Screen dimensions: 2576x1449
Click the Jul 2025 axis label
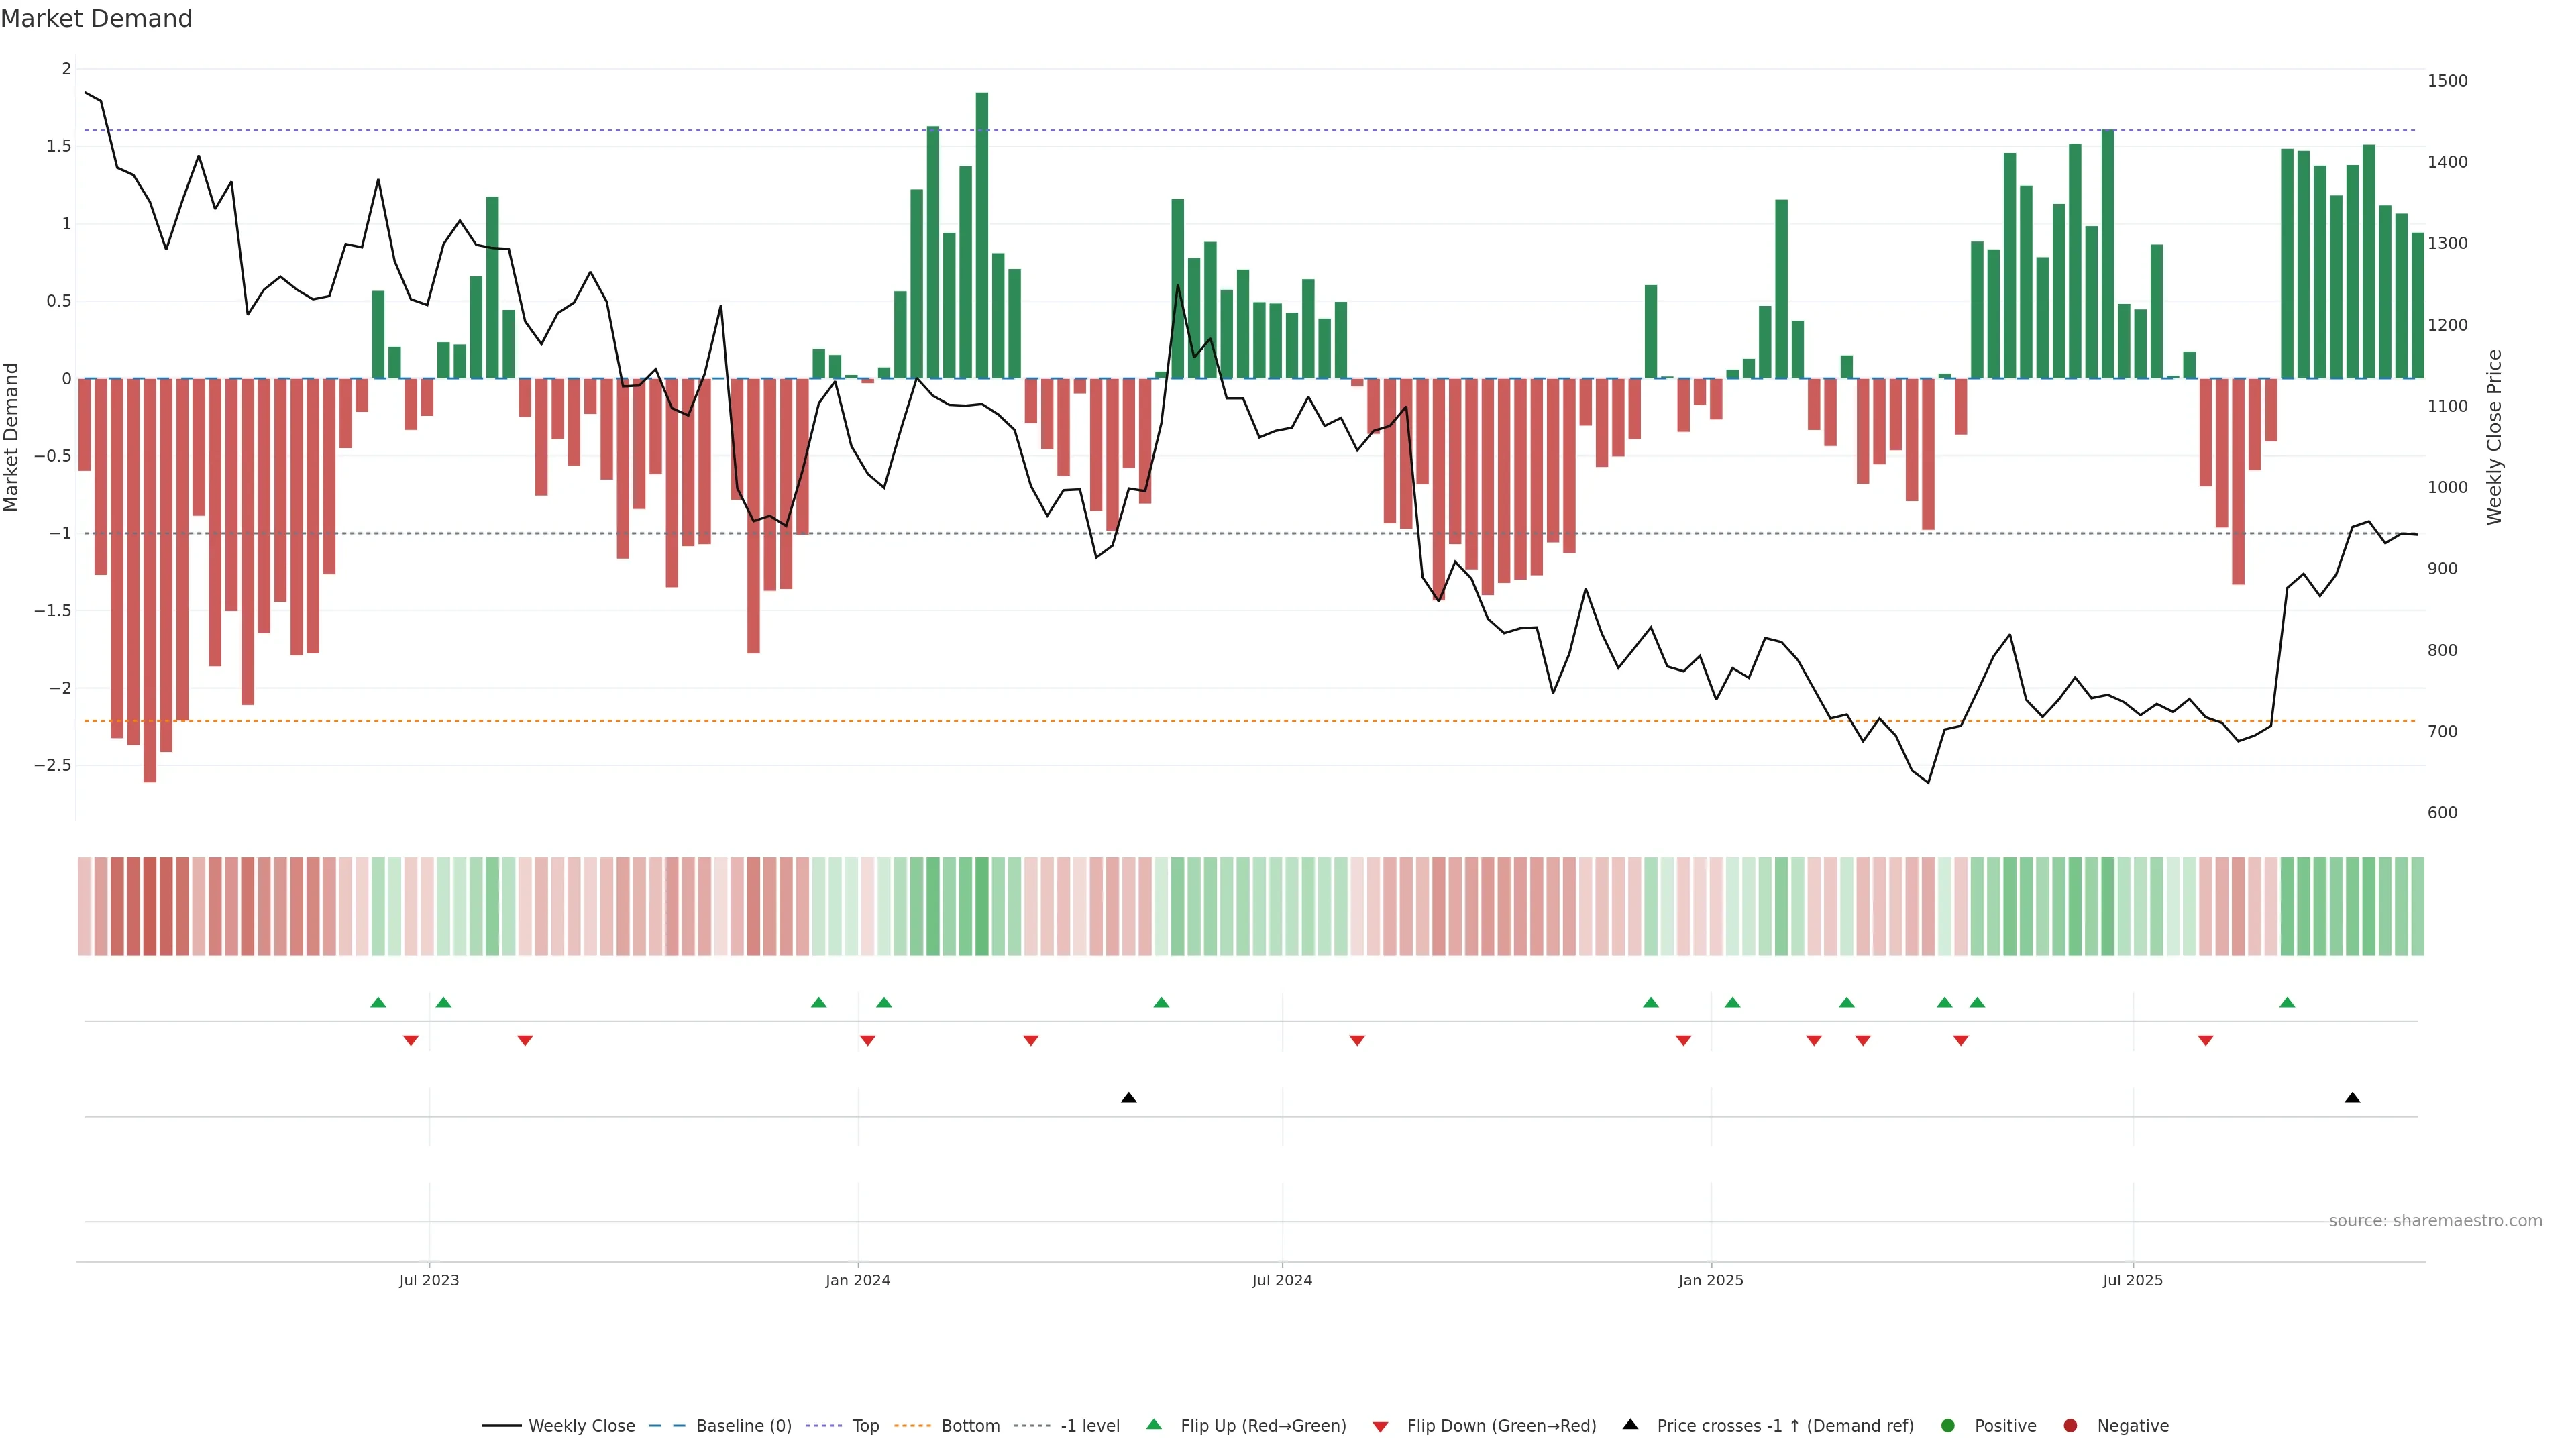[x=2132, y=1280]
